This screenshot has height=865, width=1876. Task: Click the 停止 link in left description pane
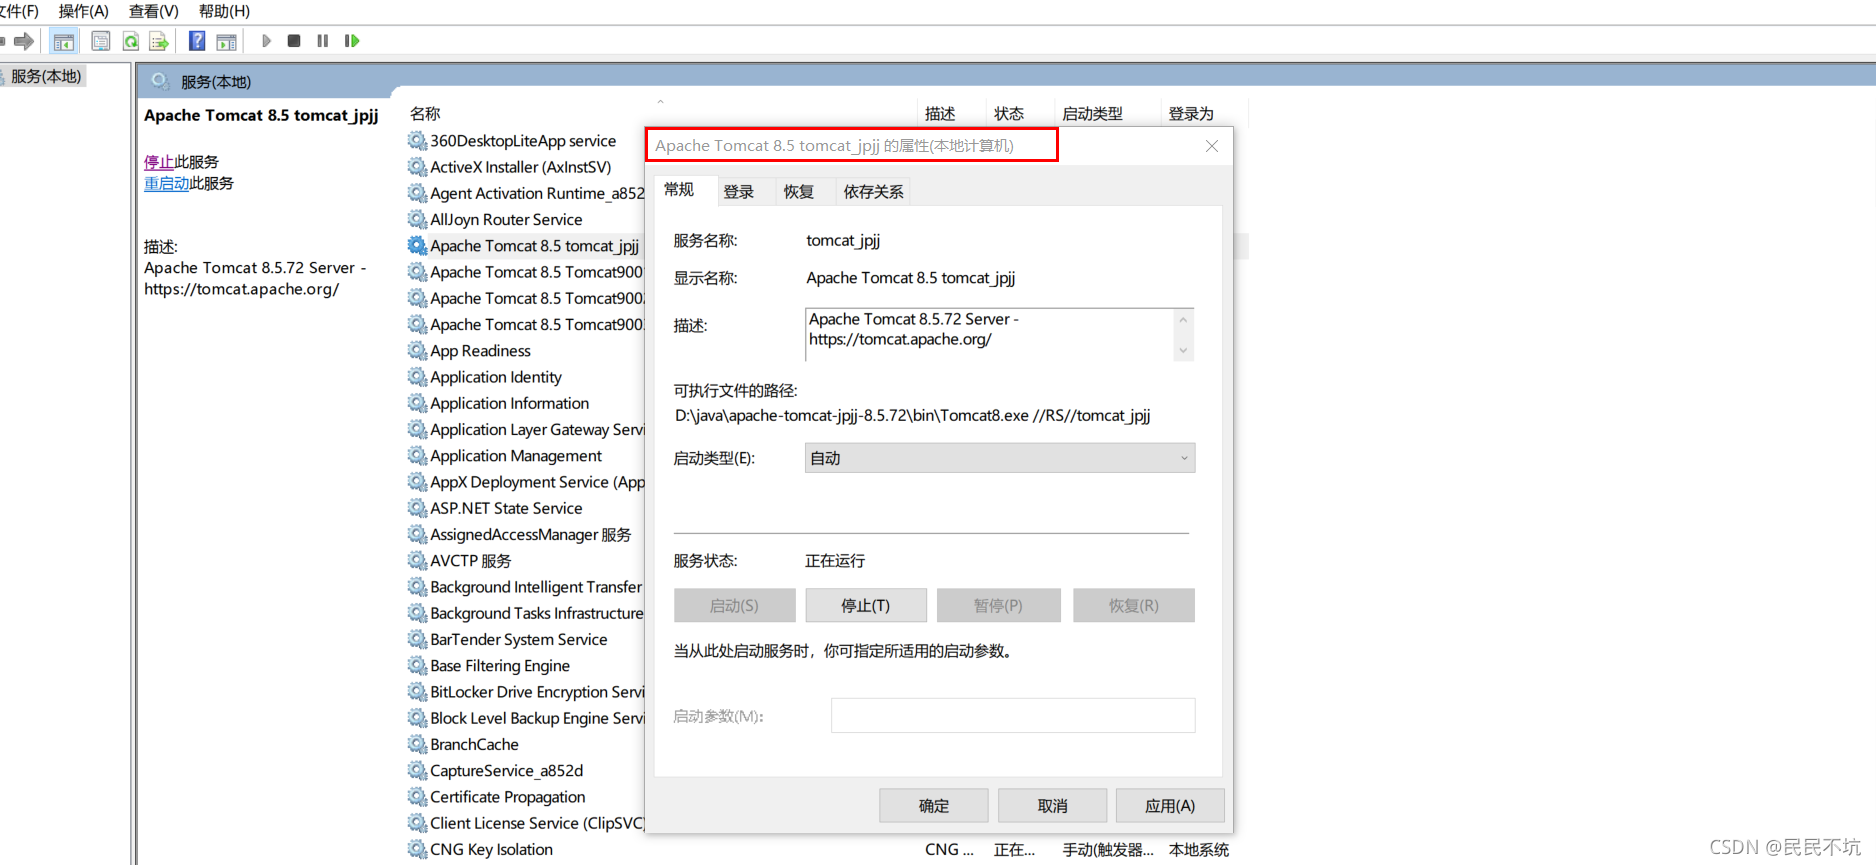coord(159,162)
